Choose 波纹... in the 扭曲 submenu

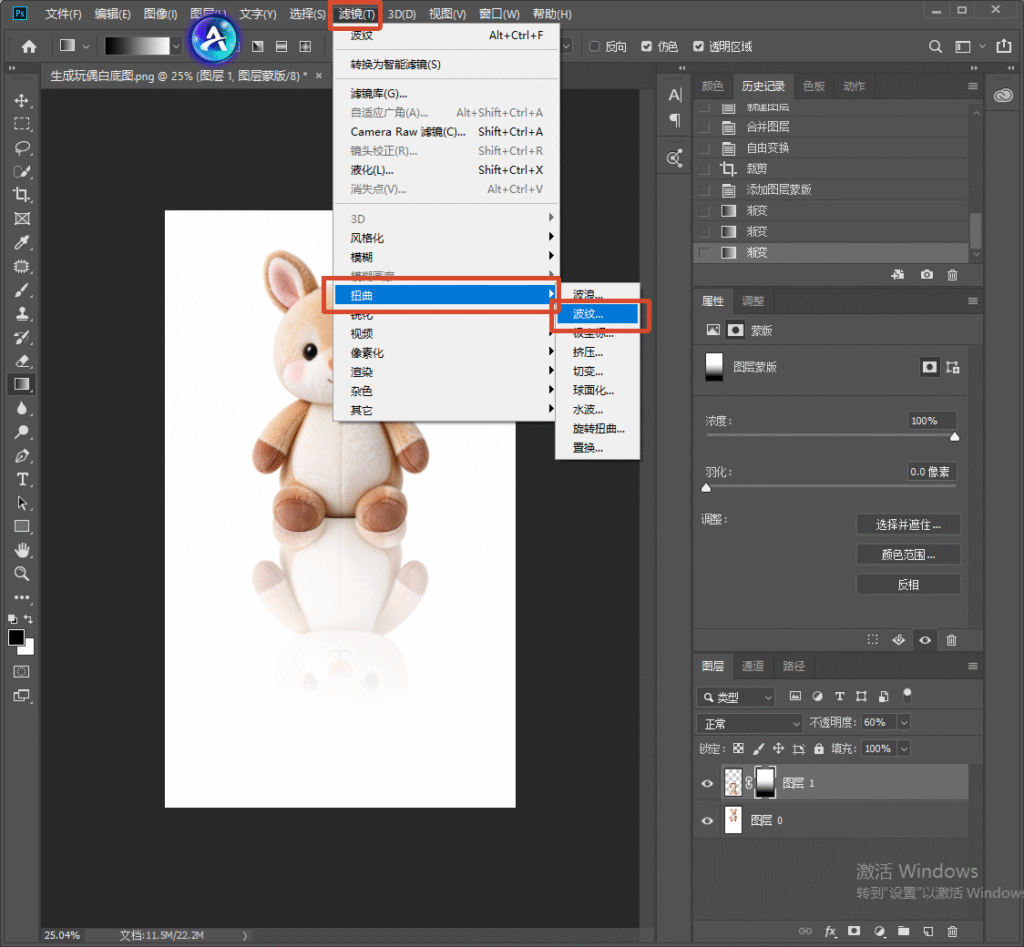597,314
